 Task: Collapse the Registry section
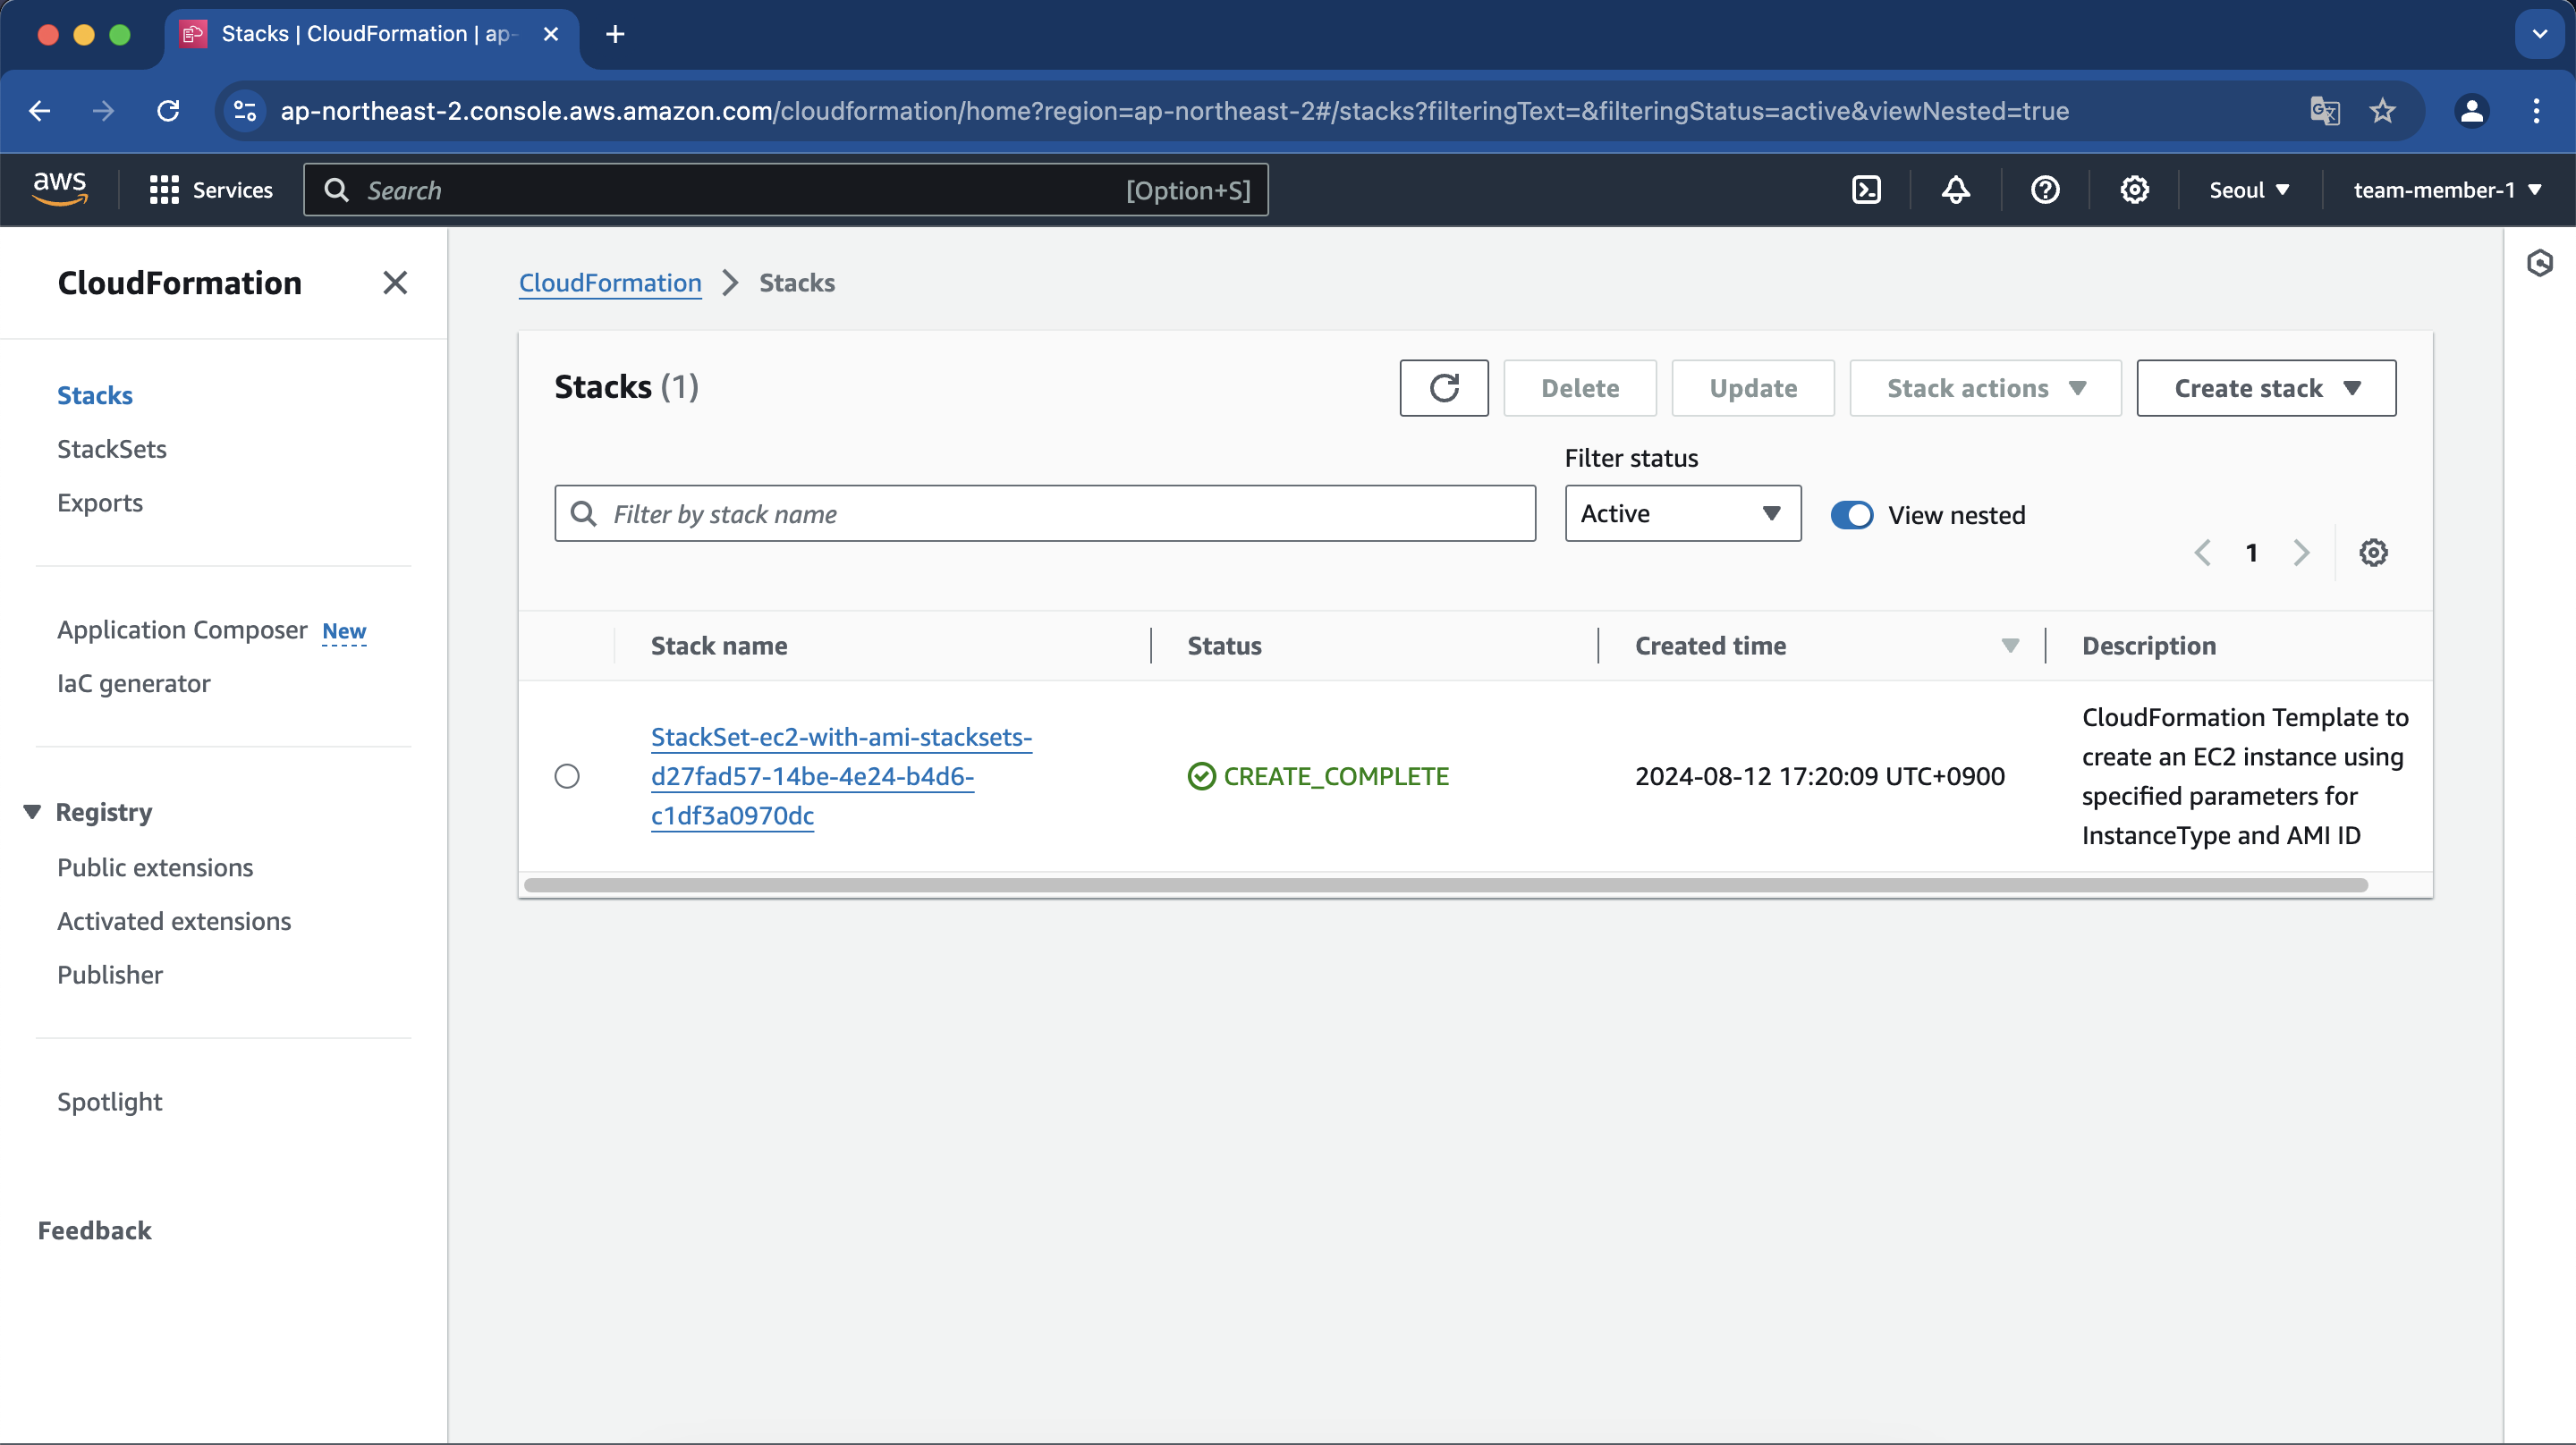point(32,812)
